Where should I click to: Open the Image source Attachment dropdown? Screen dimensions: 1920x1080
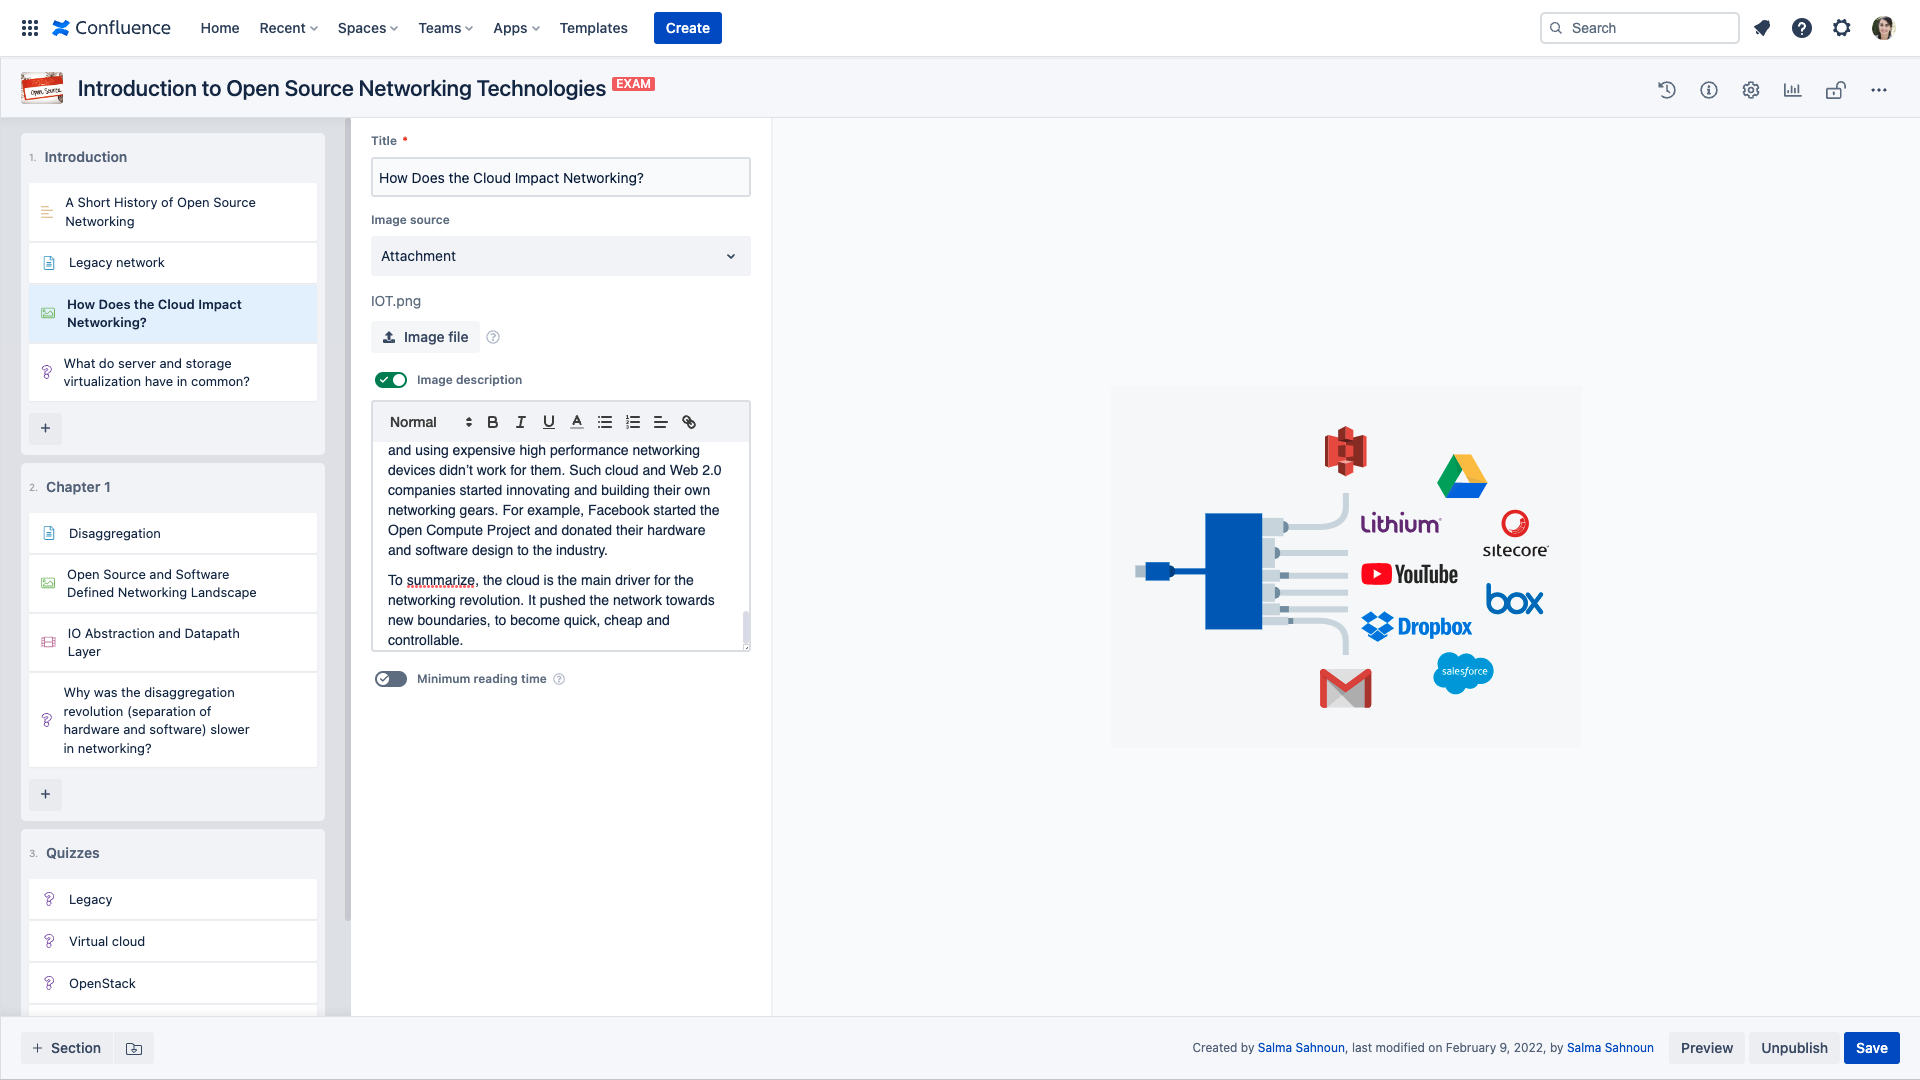560,256
